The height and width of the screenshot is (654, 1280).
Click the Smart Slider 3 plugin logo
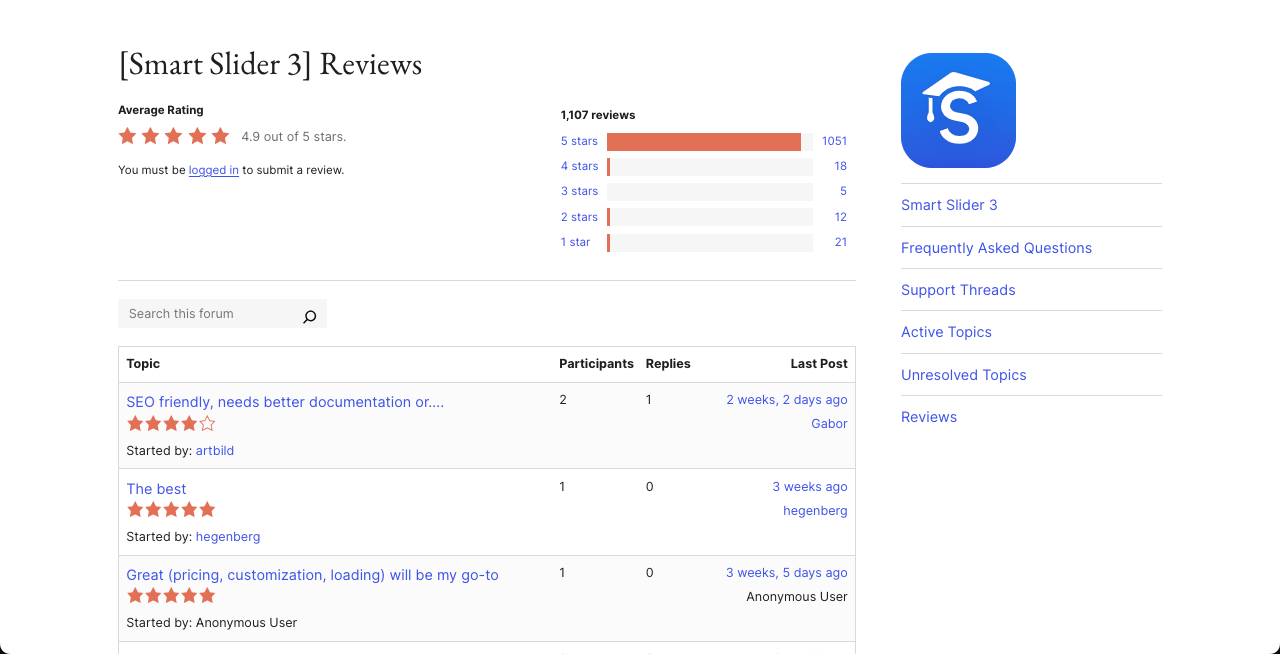958,110
